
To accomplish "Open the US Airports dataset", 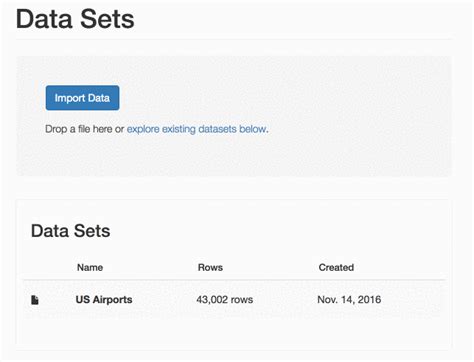I will click(x=104, y=300).
